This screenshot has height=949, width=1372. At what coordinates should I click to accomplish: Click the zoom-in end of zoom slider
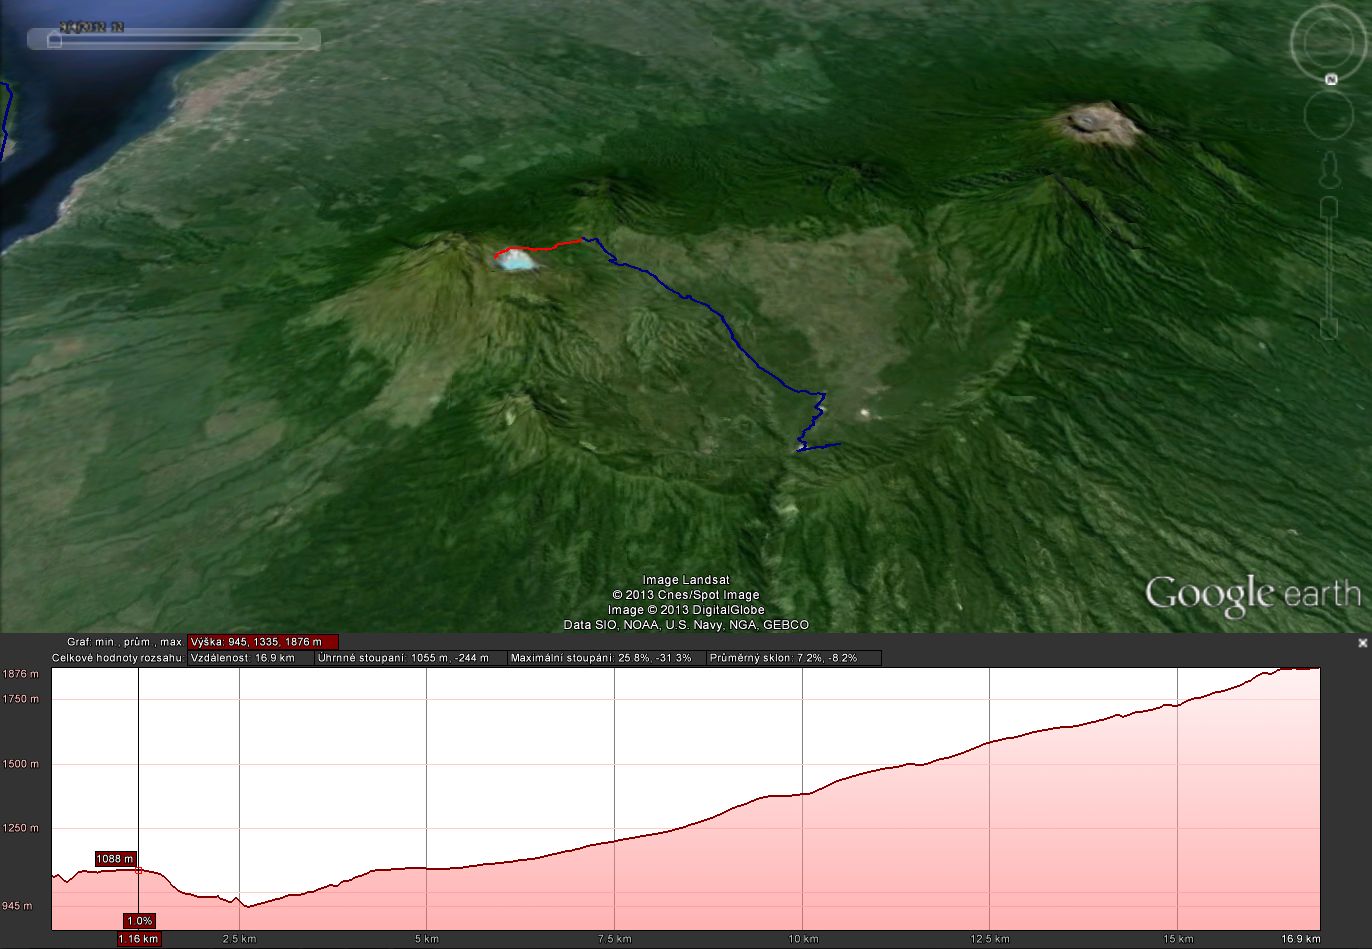click(x=1329, y=207)
